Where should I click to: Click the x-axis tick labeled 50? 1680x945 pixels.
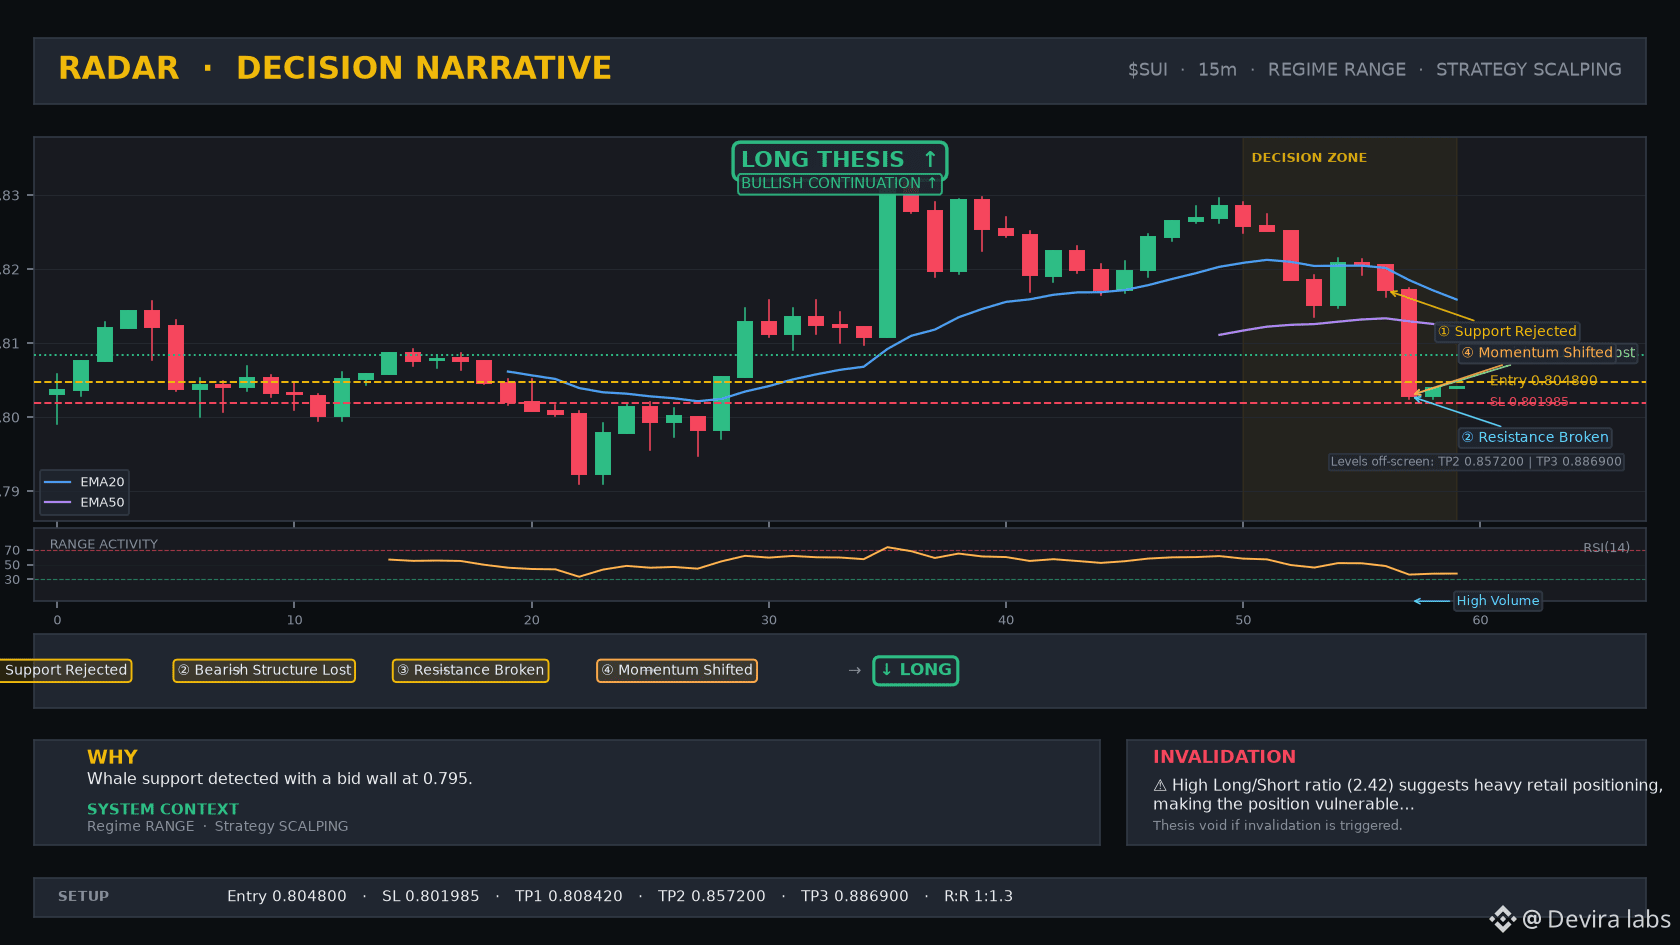click(x=1243, y=620)
